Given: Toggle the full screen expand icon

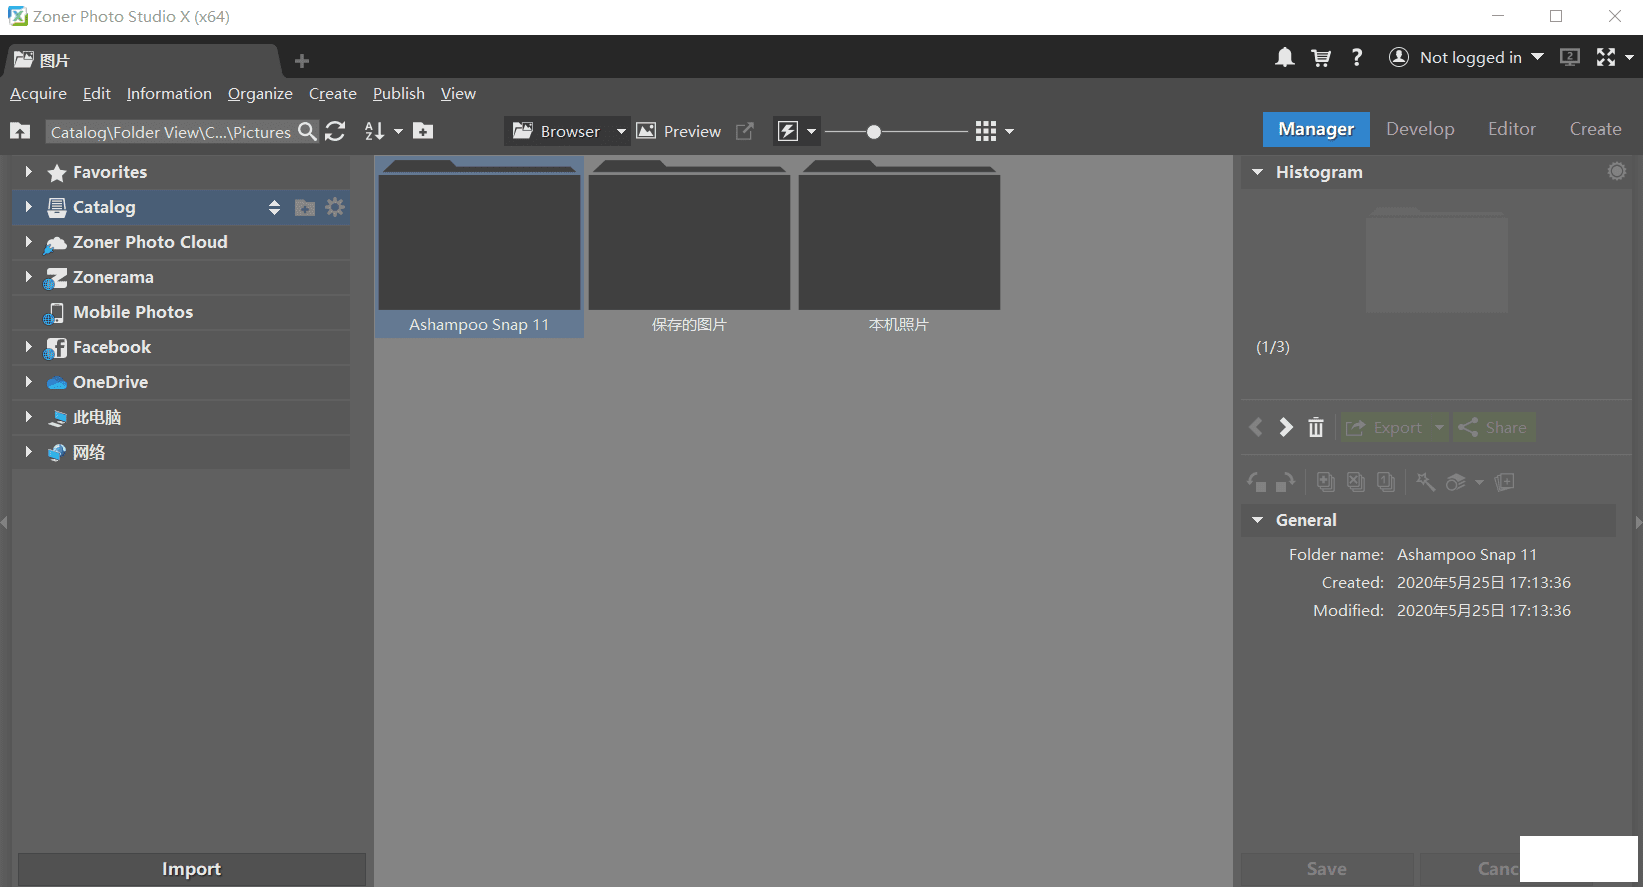Looking at the screenshot, I should tap(1606, 57).
